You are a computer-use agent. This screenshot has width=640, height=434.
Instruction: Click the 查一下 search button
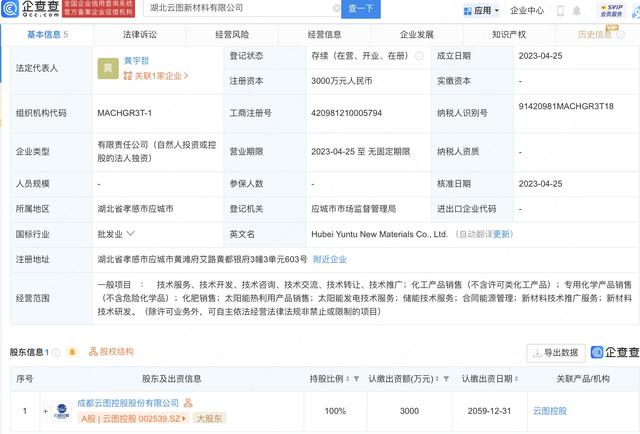click(x=361, y=9)
